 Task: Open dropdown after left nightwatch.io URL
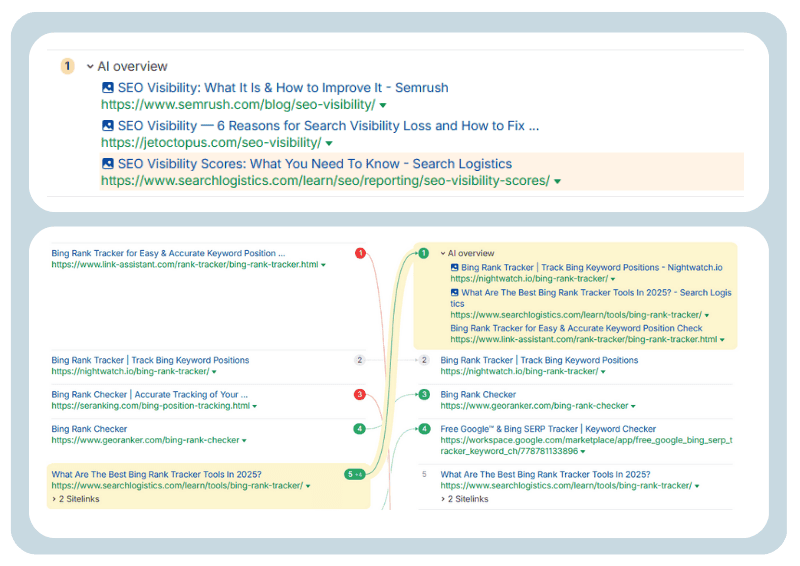(214, 372)
